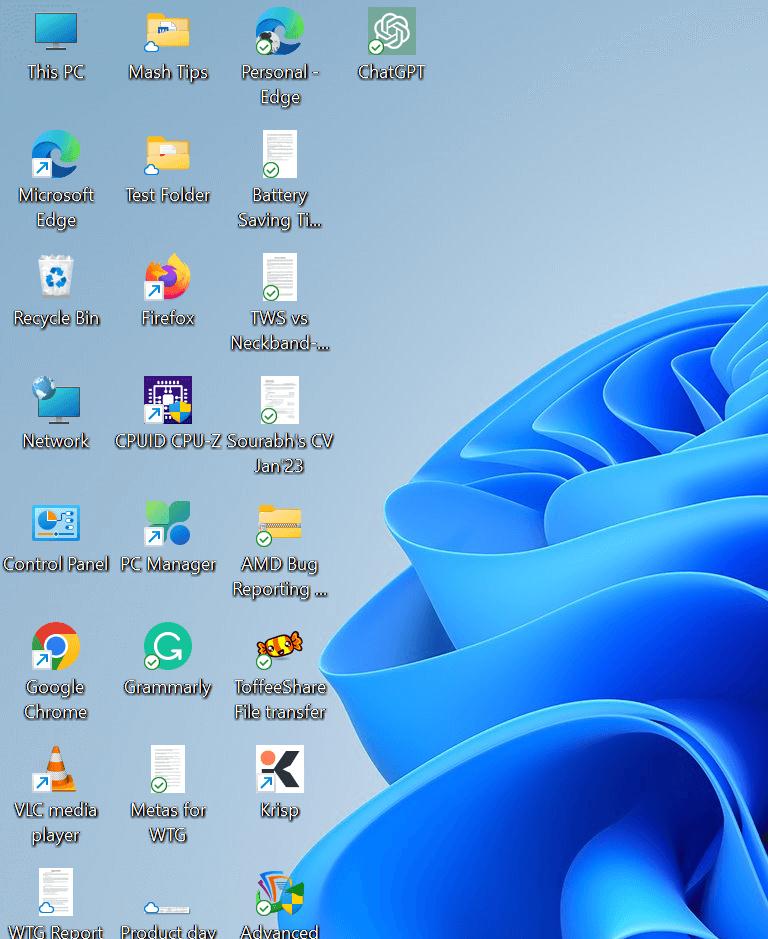Select the AMD Bug Reporting zip folder

tap(280, 524)
